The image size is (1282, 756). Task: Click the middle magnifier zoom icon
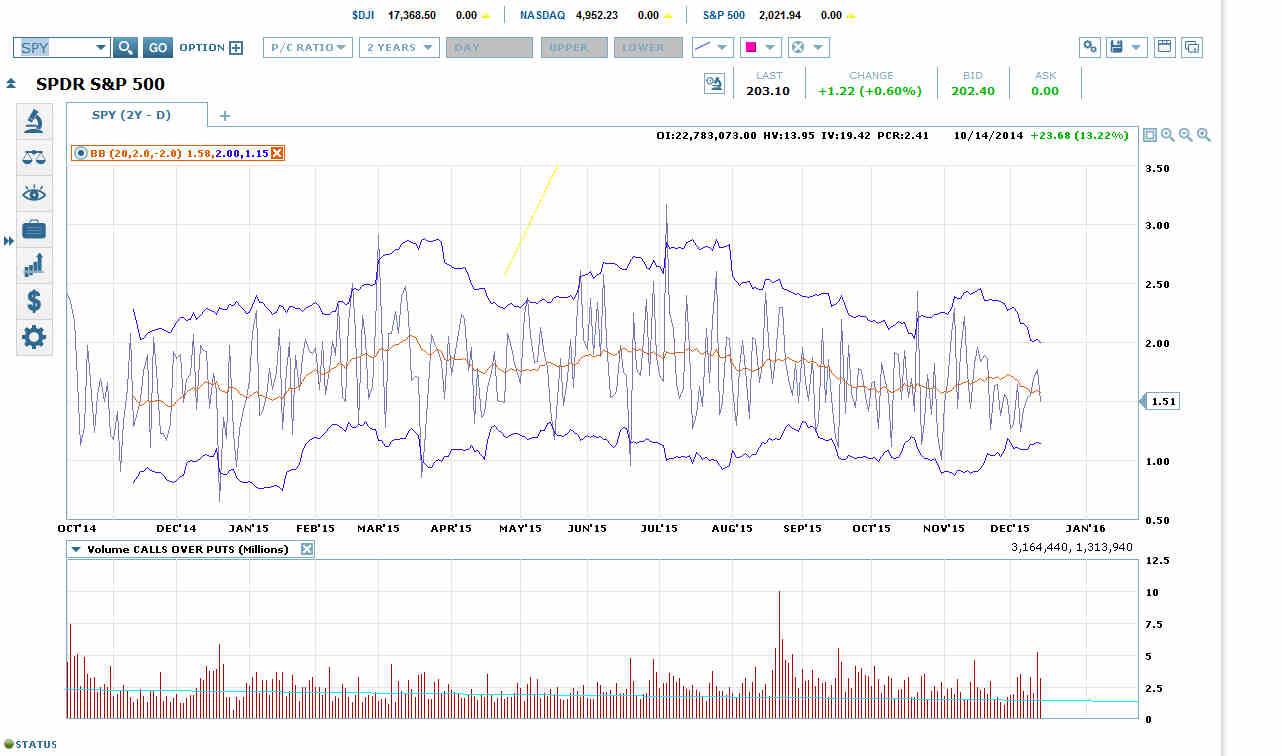(1185, 135)
